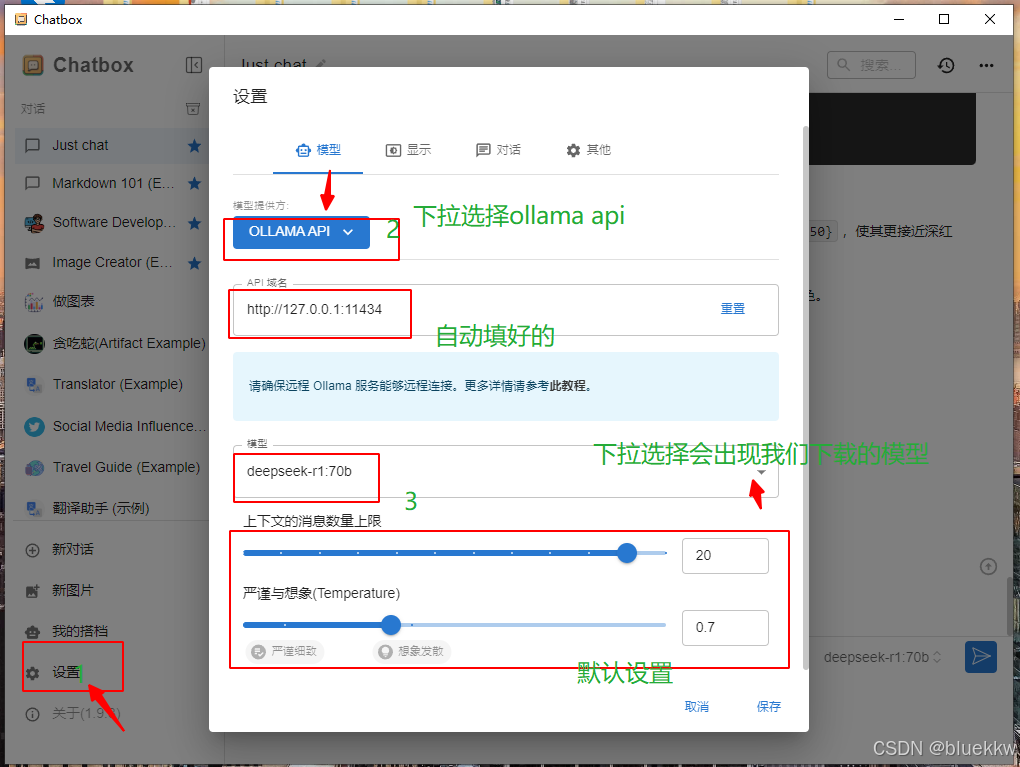Reset the API host with 重置
Viewport: 1020px width, 767px height.
[732, 309]
